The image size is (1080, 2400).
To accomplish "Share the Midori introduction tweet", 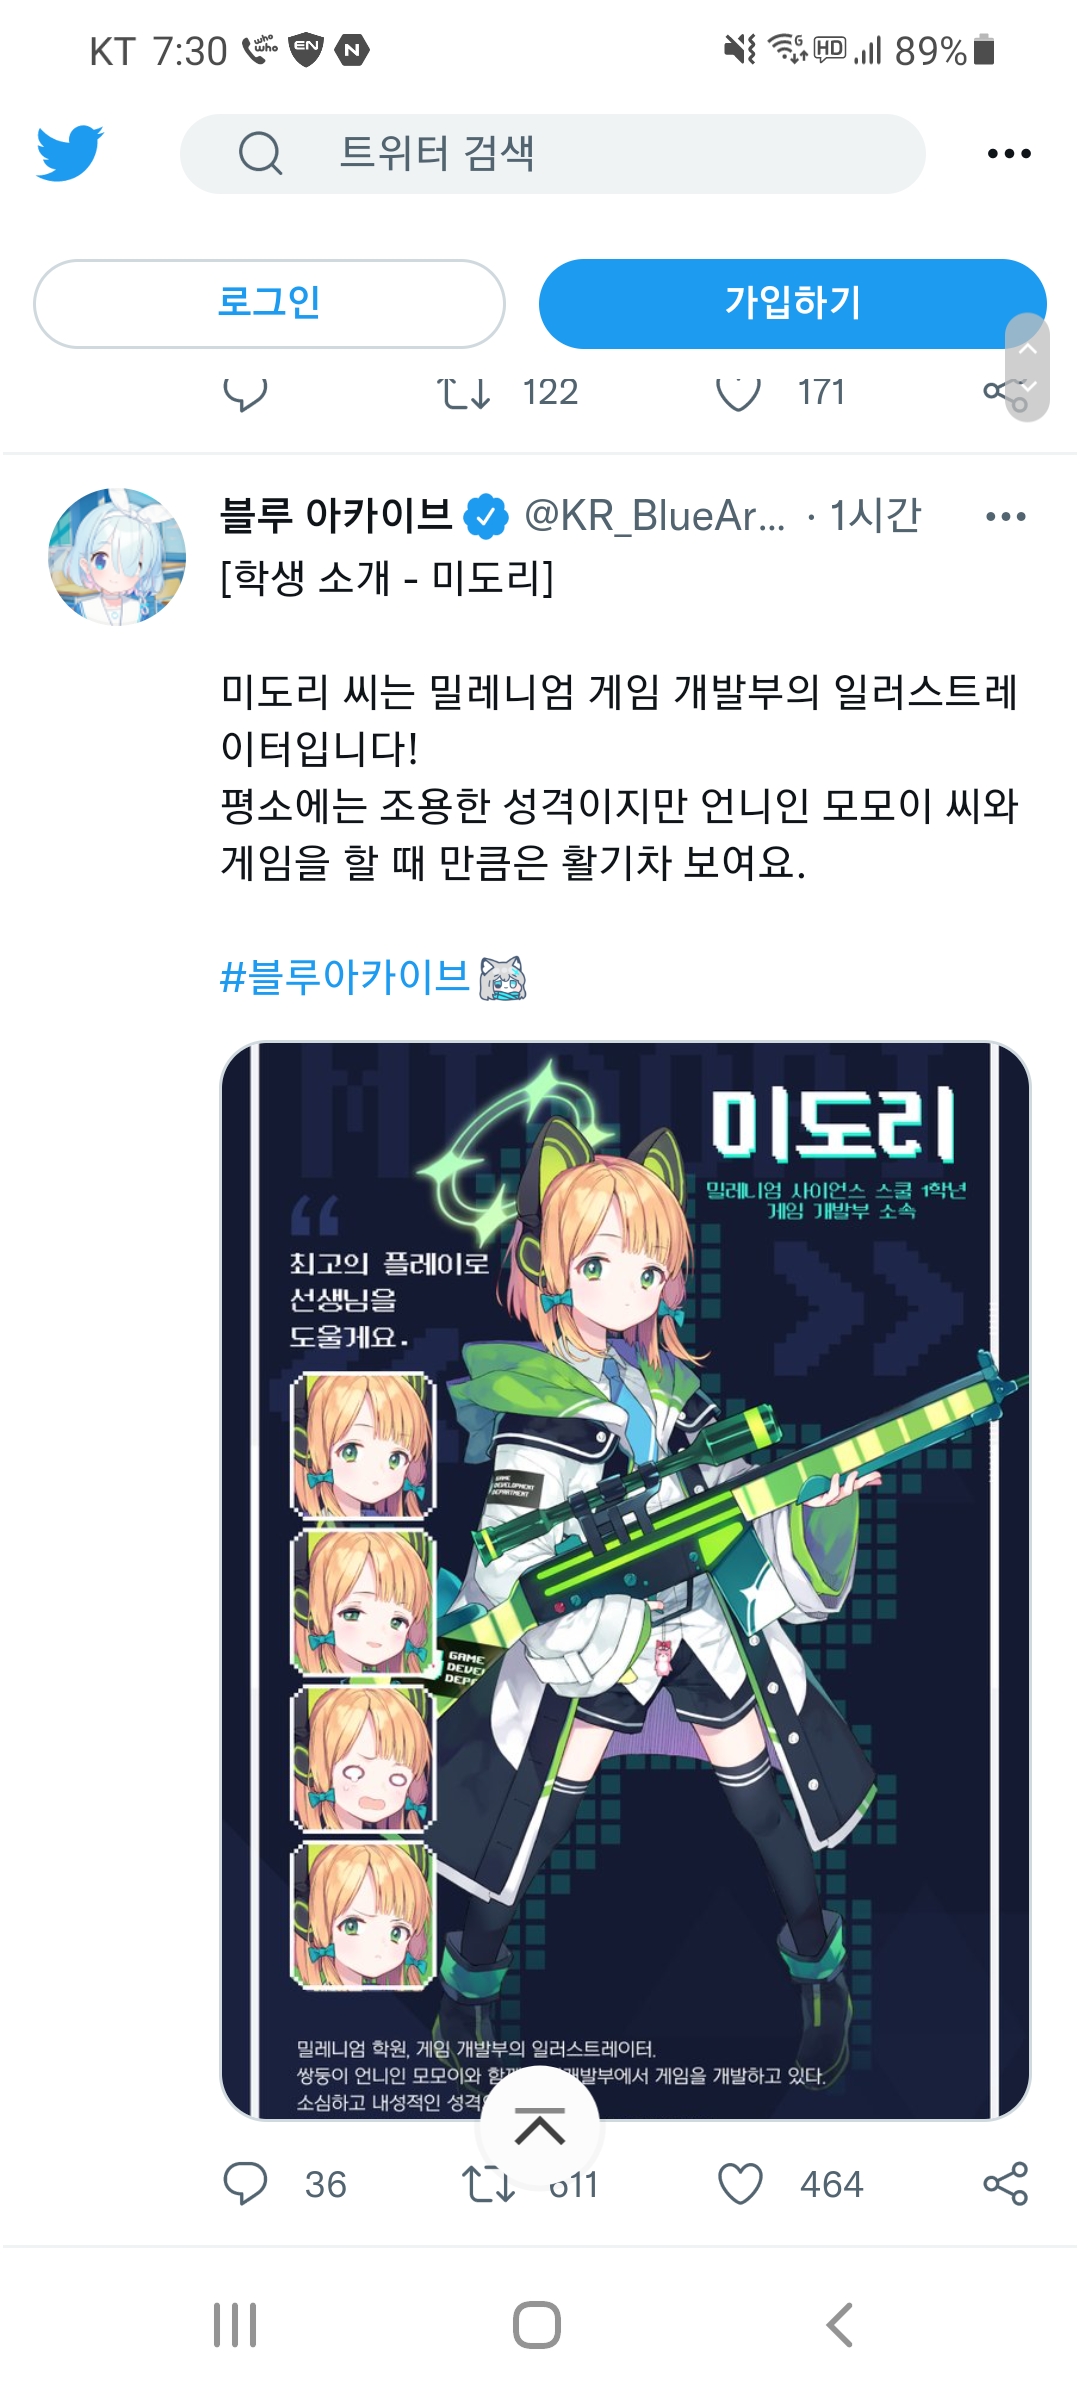I will (1005, 2184).
